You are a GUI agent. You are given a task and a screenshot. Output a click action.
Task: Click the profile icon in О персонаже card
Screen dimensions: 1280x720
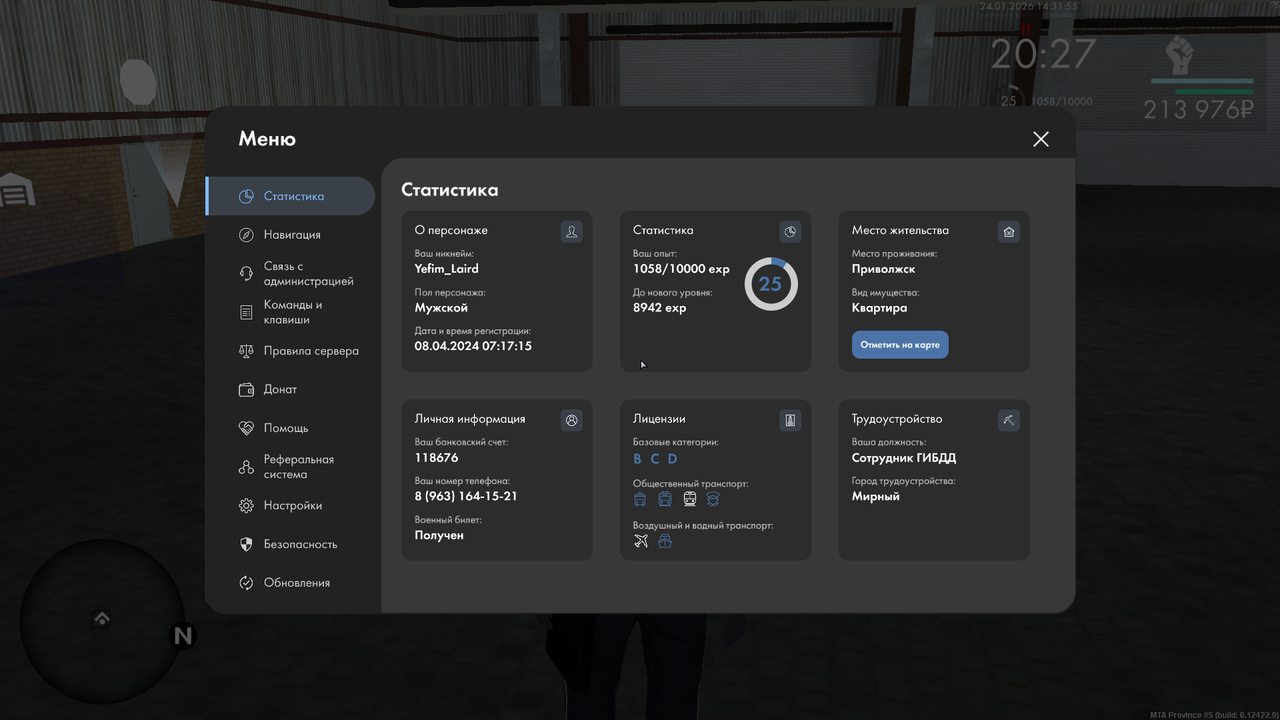(571, 232)
